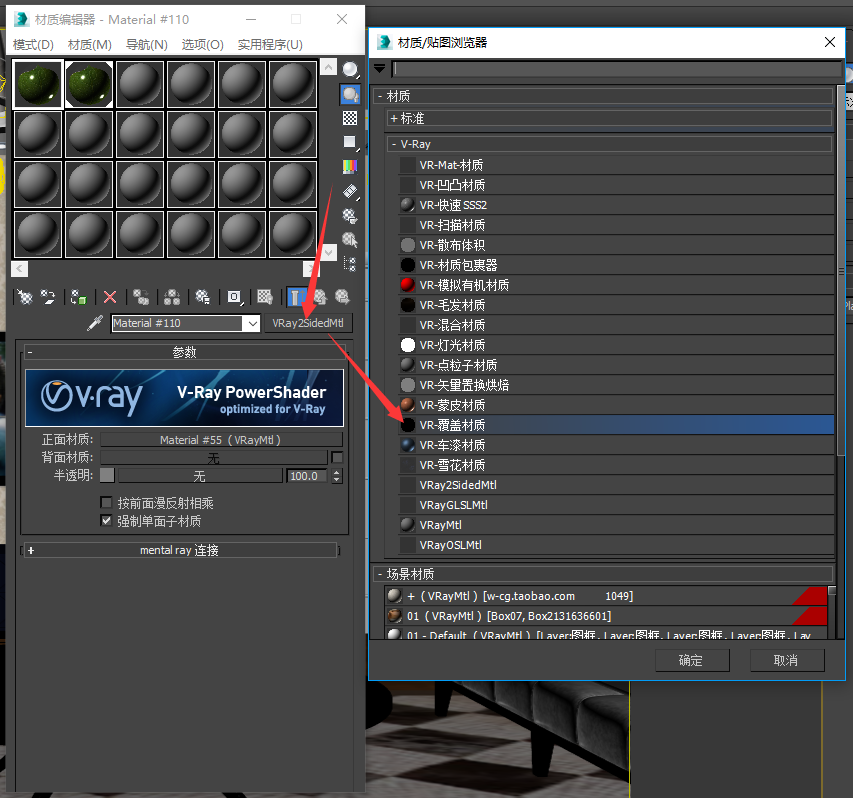Select the VR-蒙皮材质 brown sphere icon
This screenshot has height=798, width=853.
pos(407,405)
